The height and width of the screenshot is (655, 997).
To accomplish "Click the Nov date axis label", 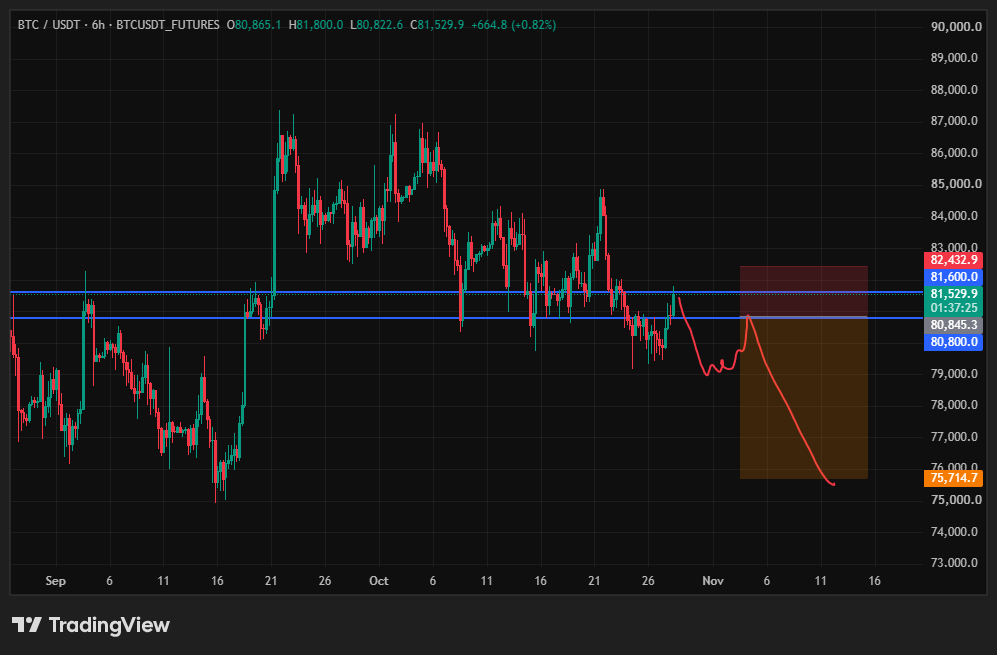I will (x=713, y=581).
